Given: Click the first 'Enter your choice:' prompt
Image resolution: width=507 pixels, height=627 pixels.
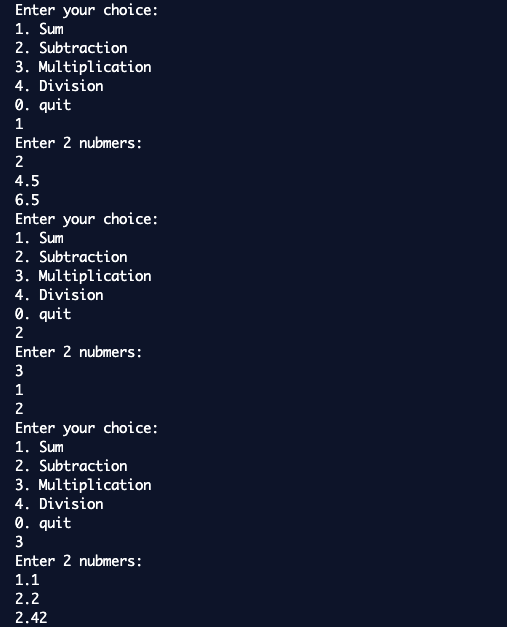Looking at the screenshot, I should (x=87, y=10).
